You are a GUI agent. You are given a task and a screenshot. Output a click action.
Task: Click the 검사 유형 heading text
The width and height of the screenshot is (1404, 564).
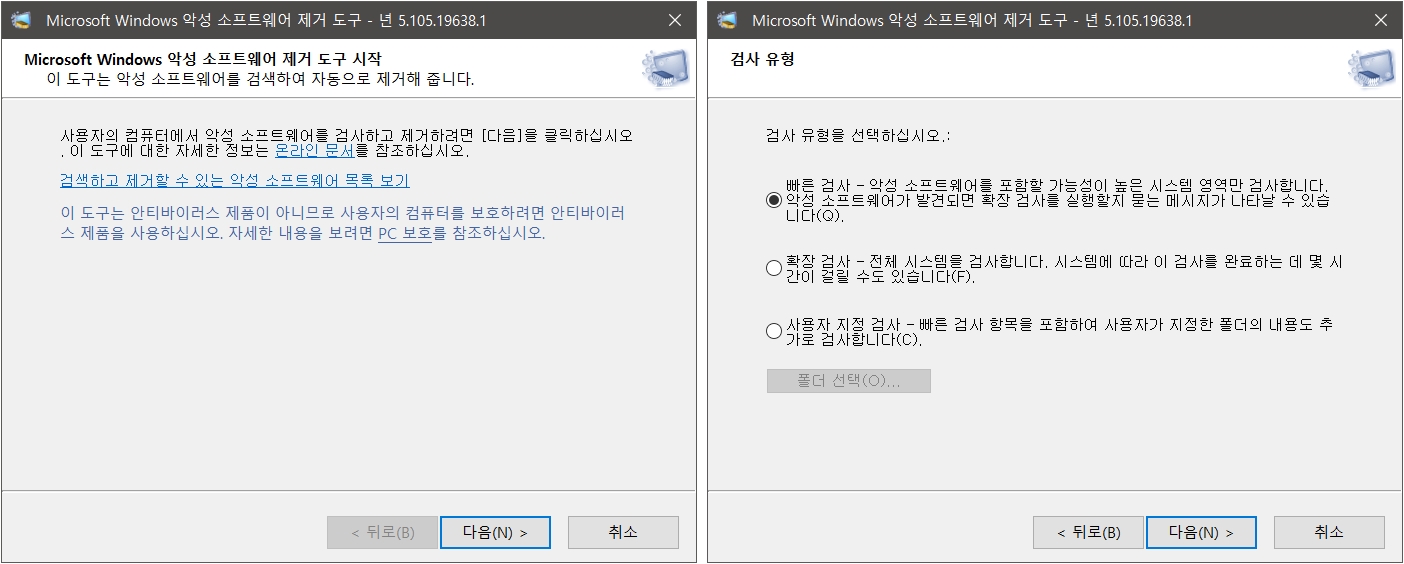[x=763, y=60]
